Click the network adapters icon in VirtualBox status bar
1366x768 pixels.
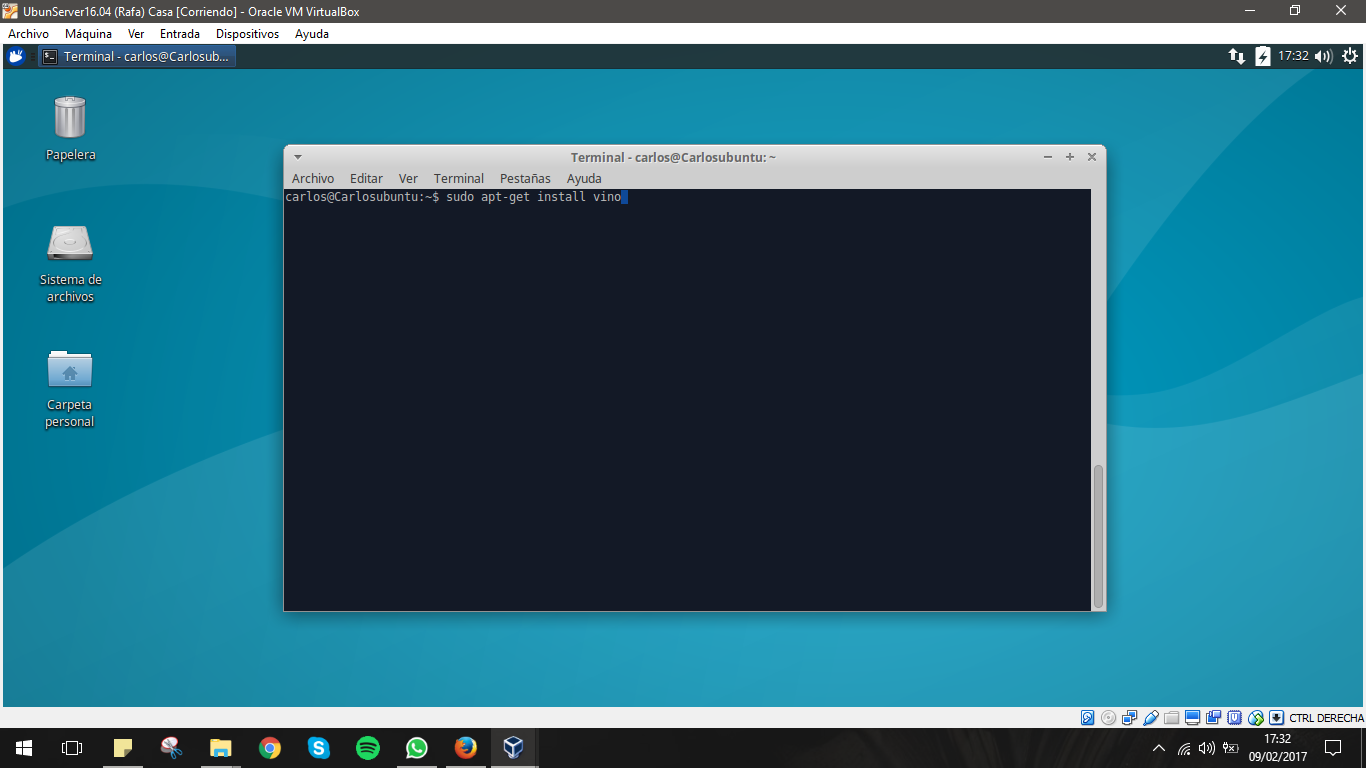point(1129,717)
